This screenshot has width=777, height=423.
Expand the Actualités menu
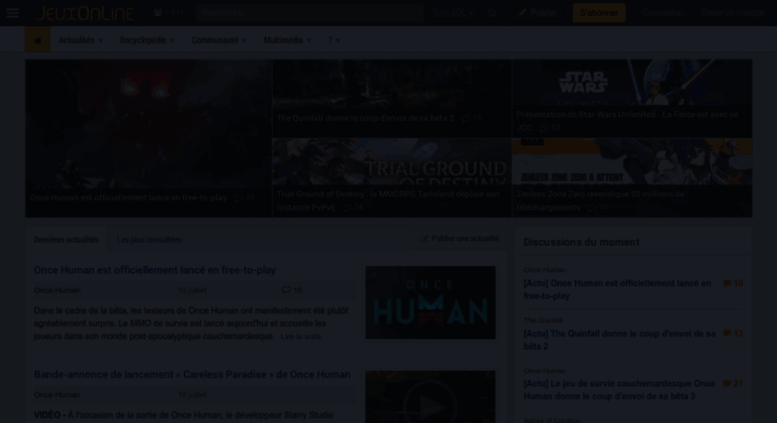[81, 40]
